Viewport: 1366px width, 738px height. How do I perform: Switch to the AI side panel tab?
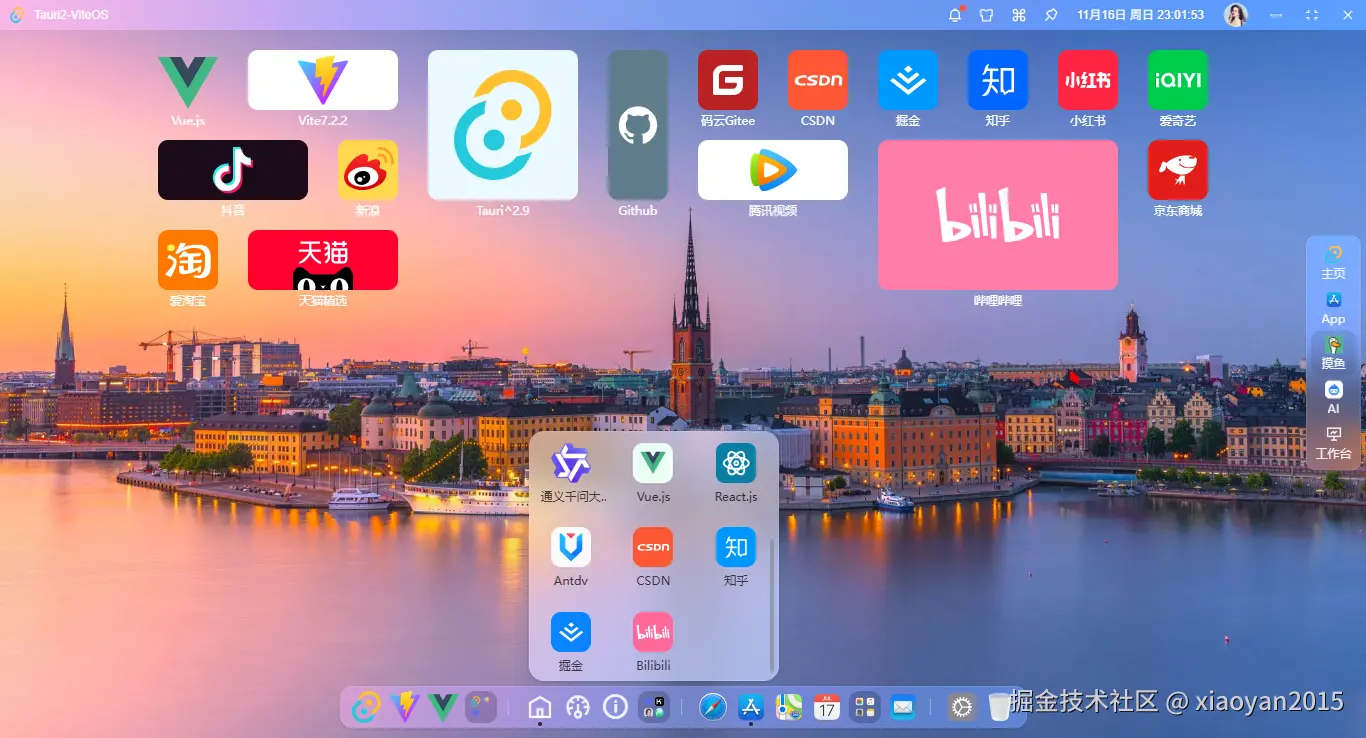(x=1333, y=398)
